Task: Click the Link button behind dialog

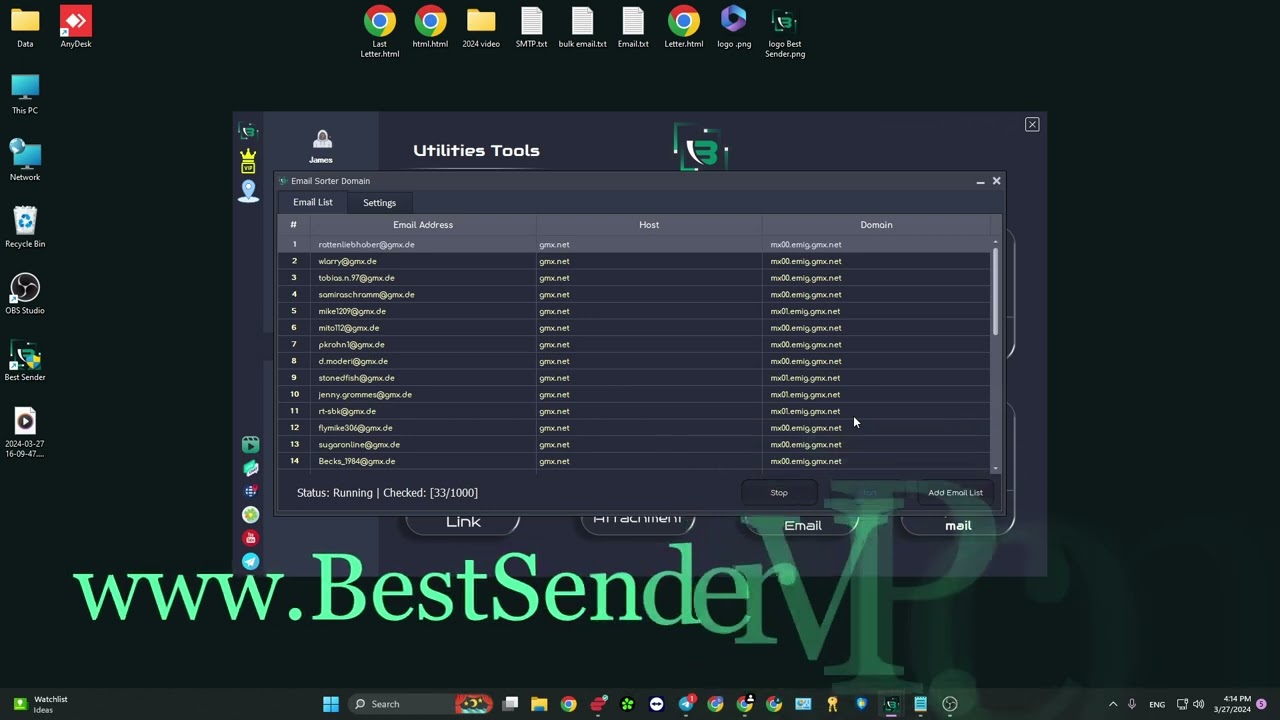Action: (x=463, y=523)
